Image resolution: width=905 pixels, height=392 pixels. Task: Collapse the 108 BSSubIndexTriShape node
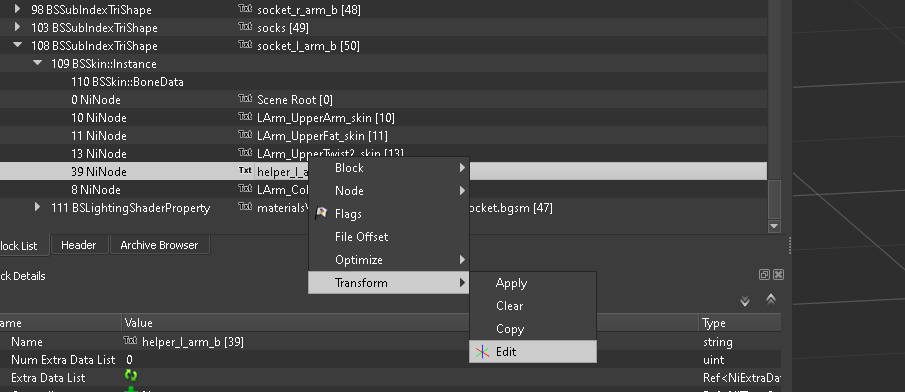click(x=17, y=45)
